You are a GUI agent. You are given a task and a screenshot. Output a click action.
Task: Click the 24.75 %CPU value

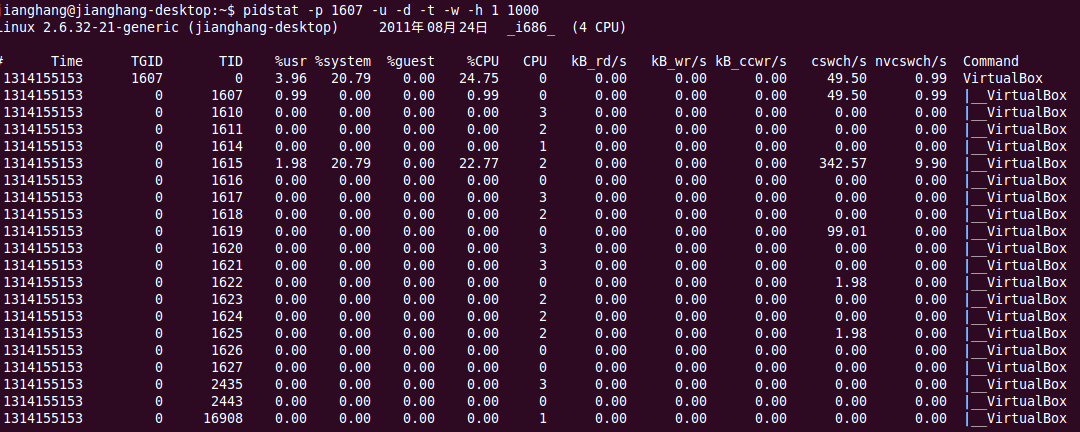click(x=479, y=79)
